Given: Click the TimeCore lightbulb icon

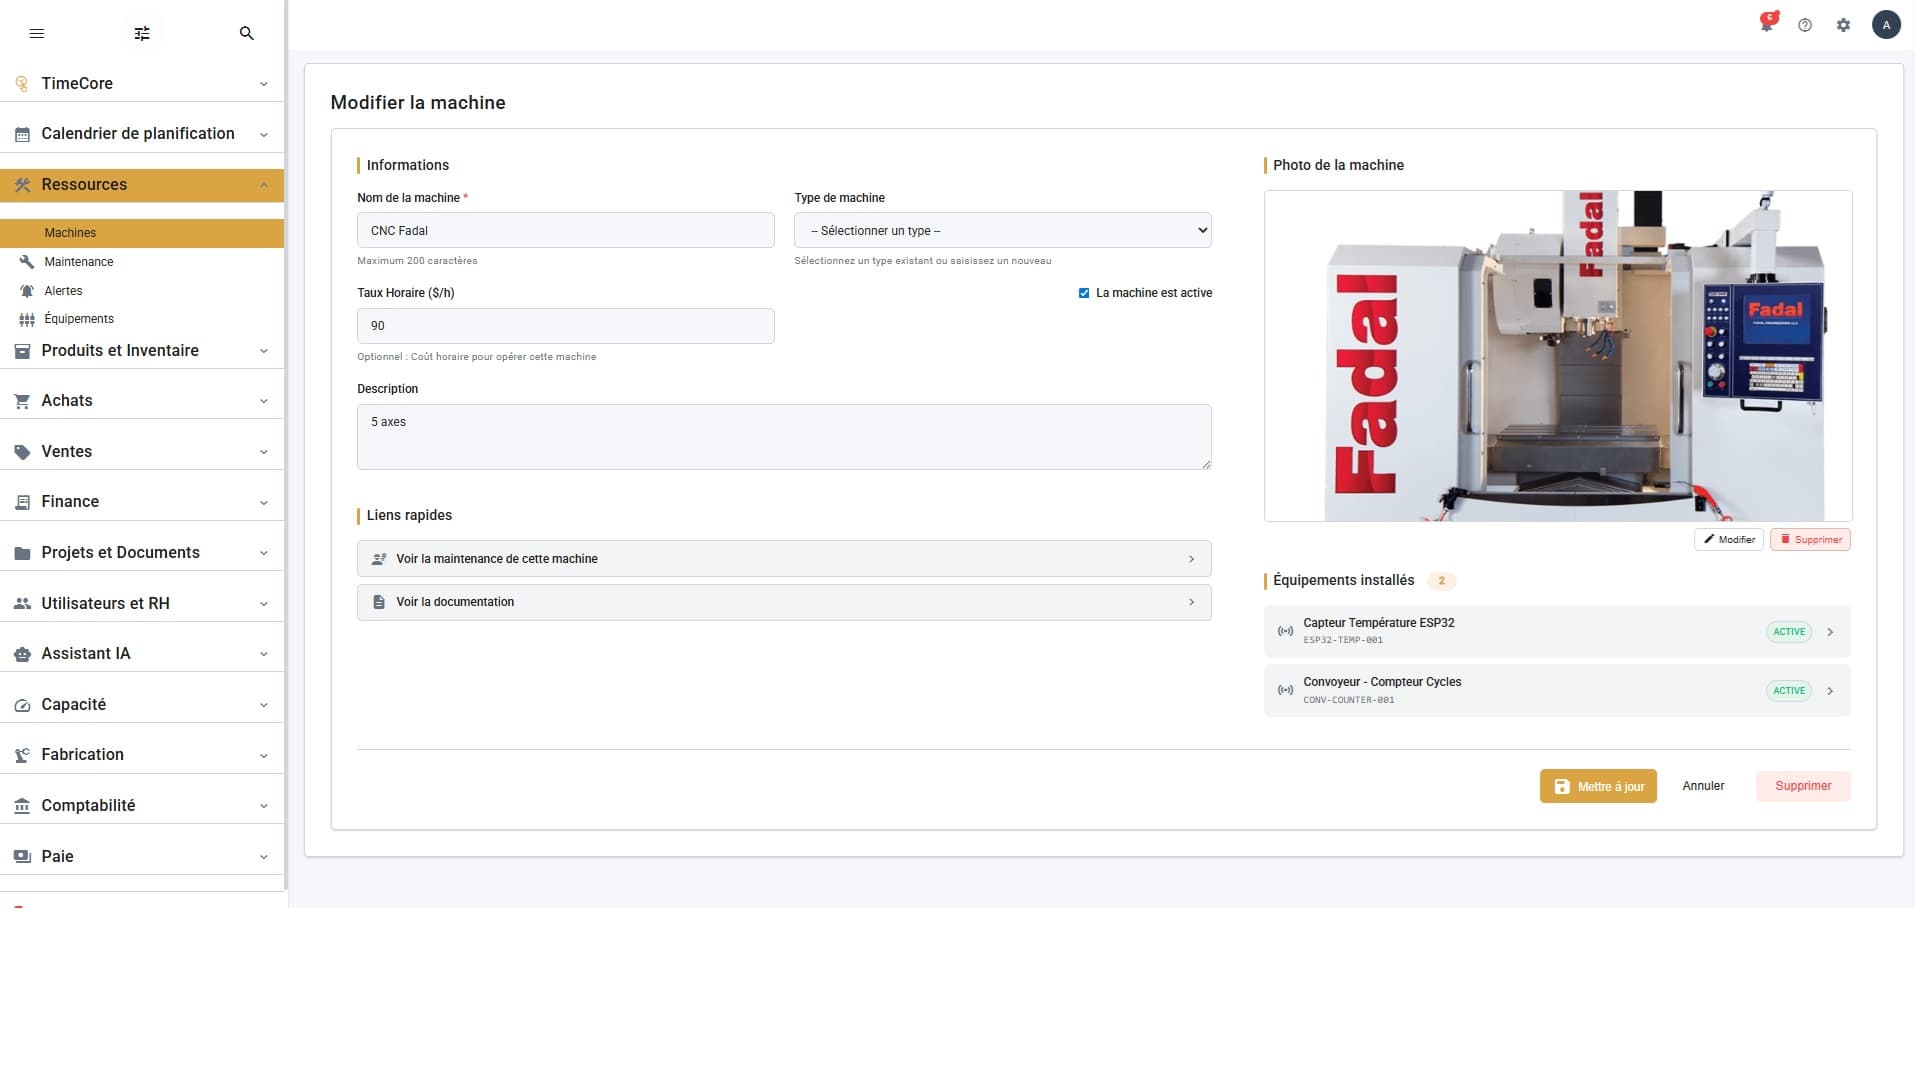Looking at the screenshot, I should coord(22,84).
